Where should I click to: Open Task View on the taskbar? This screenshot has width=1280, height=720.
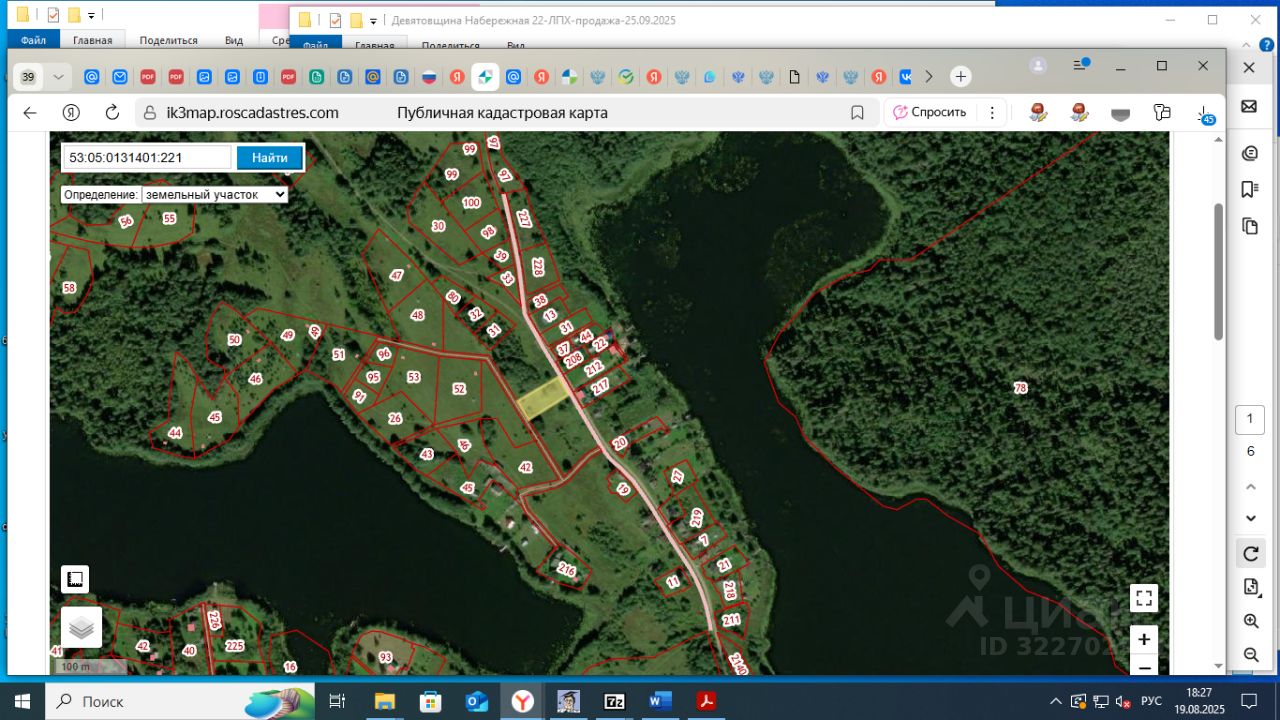click(x=337, y=702)
